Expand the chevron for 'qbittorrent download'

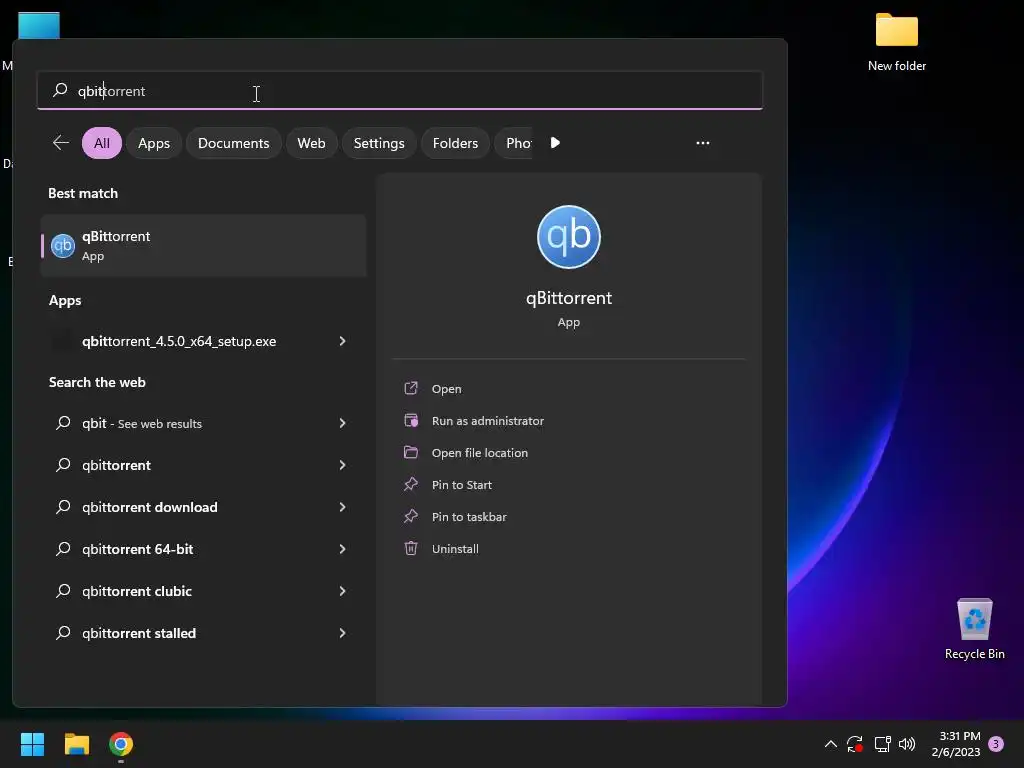342,507
